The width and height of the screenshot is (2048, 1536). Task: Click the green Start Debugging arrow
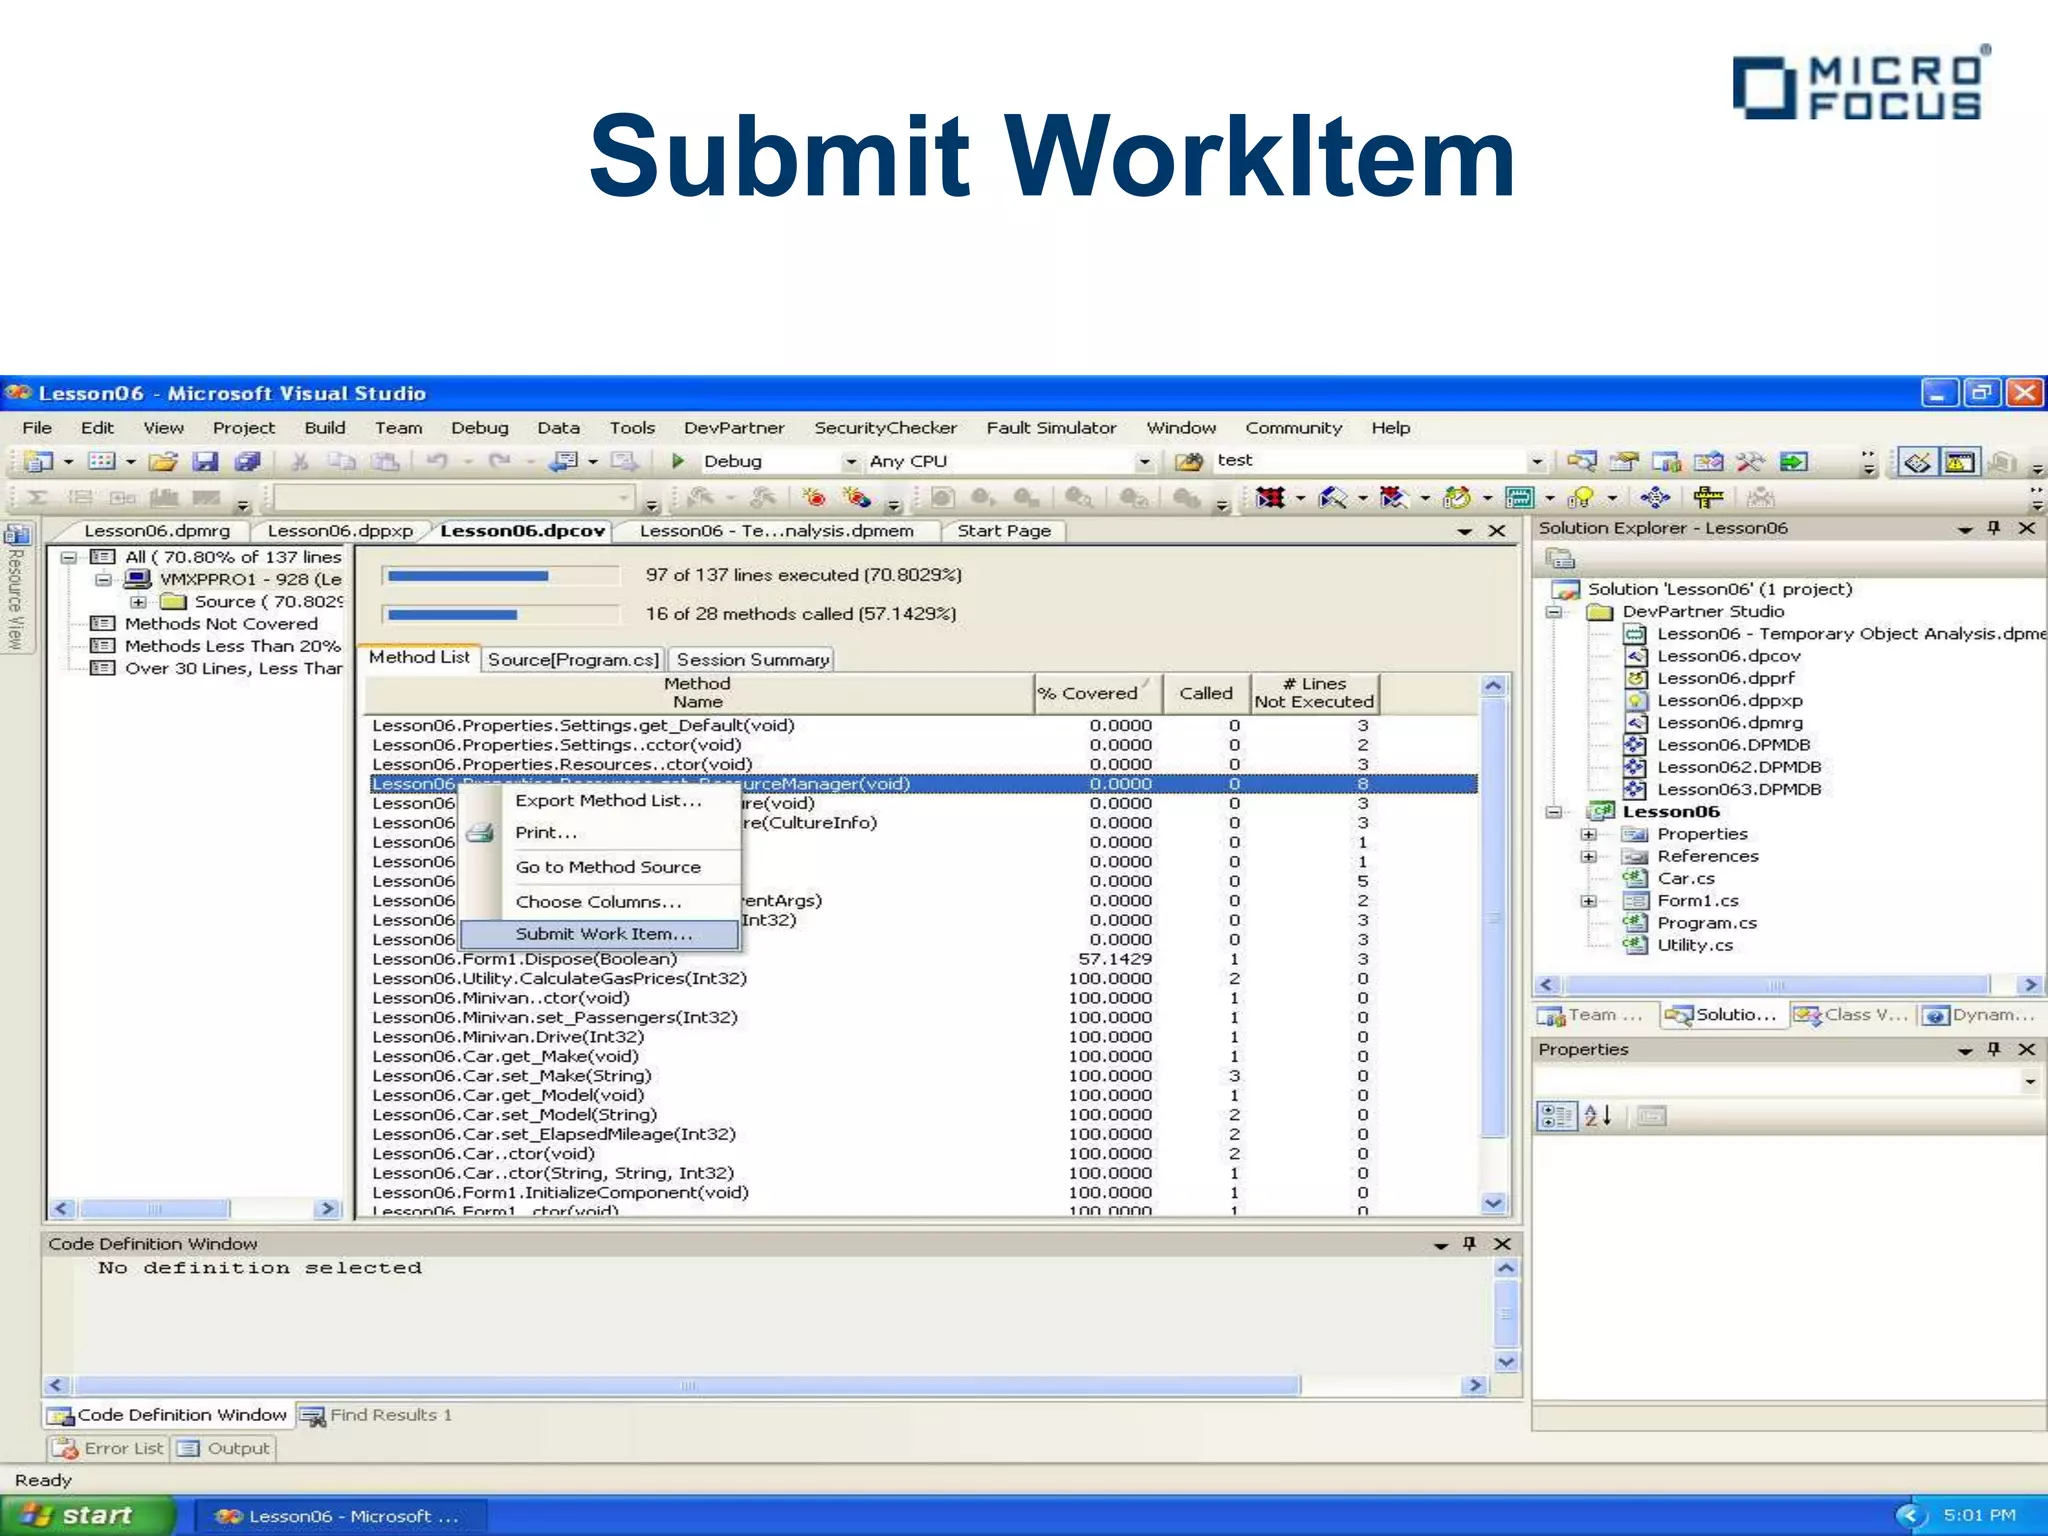[x=678, y=461]
